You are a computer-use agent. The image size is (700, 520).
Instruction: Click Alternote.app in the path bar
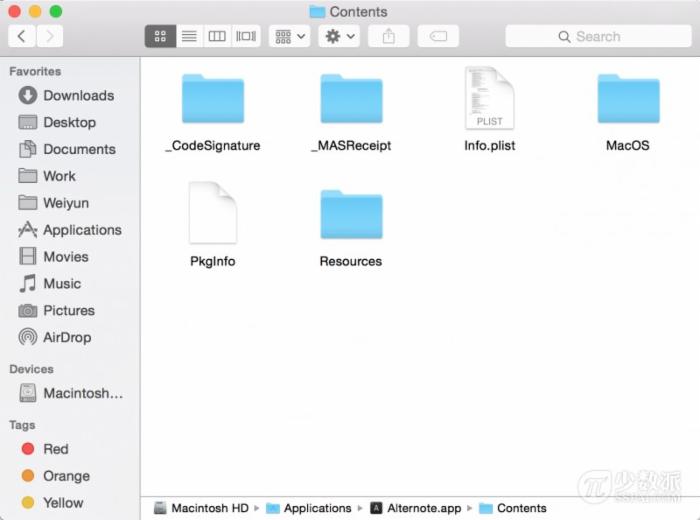423,508
